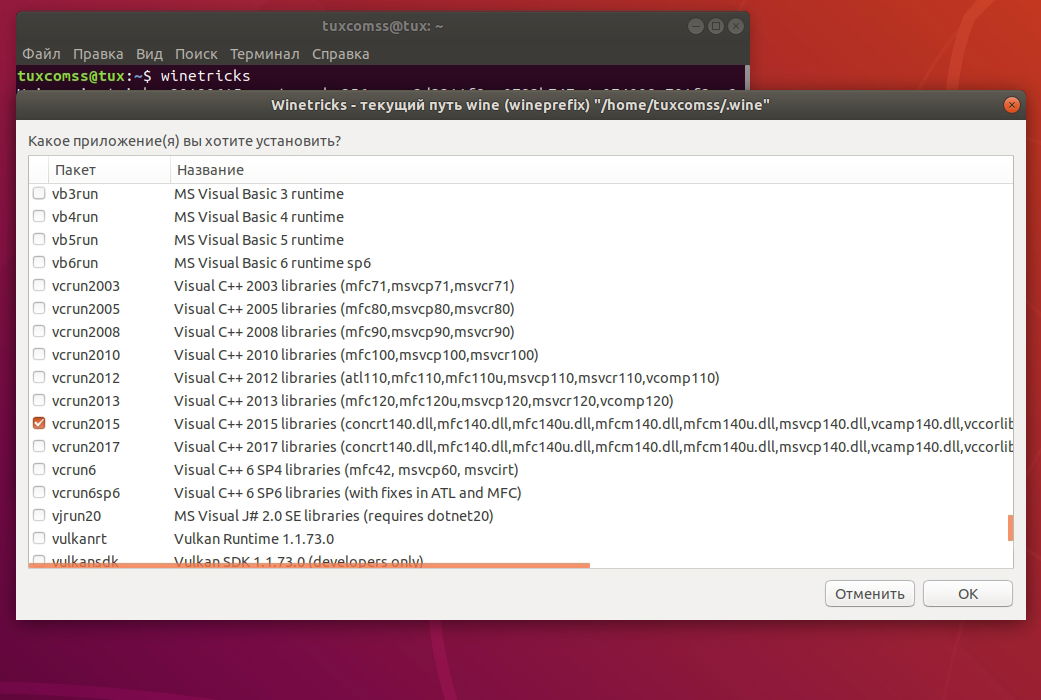This screenshot has height=700, width=1041.
Task: Open the Справка menu in terminal
Action: coord(341,54)
